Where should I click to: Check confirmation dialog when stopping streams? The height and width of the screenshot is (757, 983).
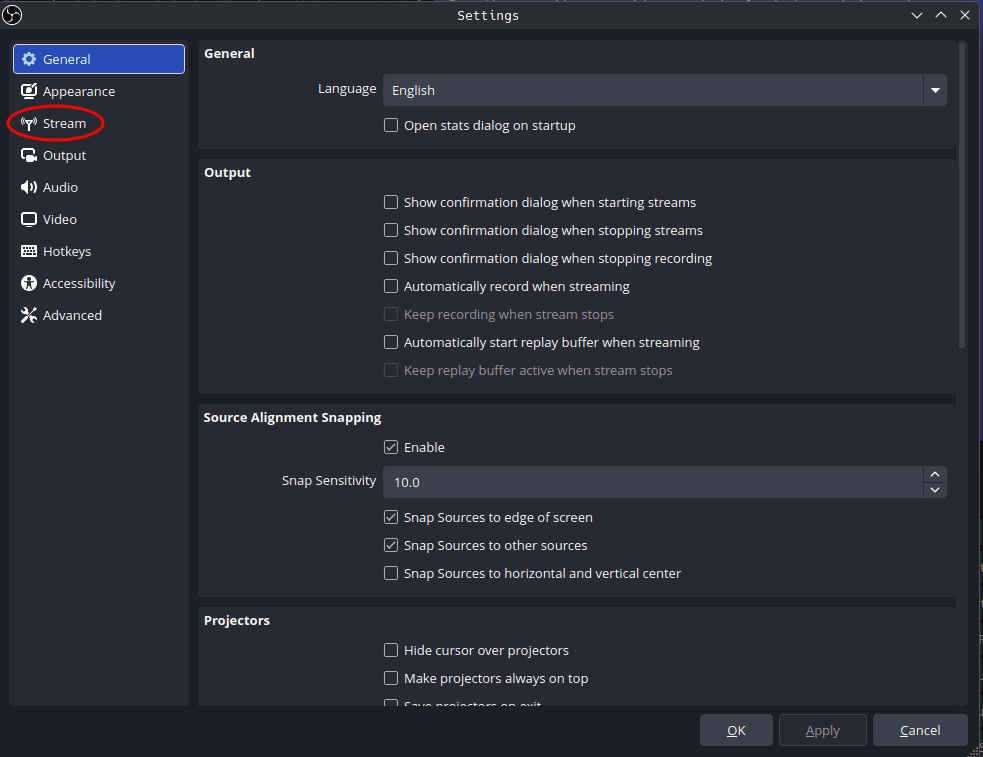pos(391,230)
